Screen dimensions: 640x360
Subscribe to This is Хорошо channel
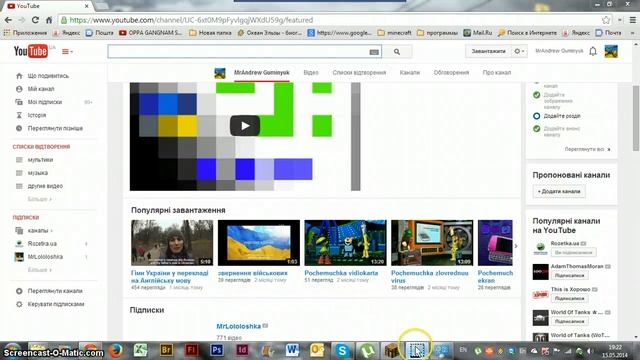570,298
